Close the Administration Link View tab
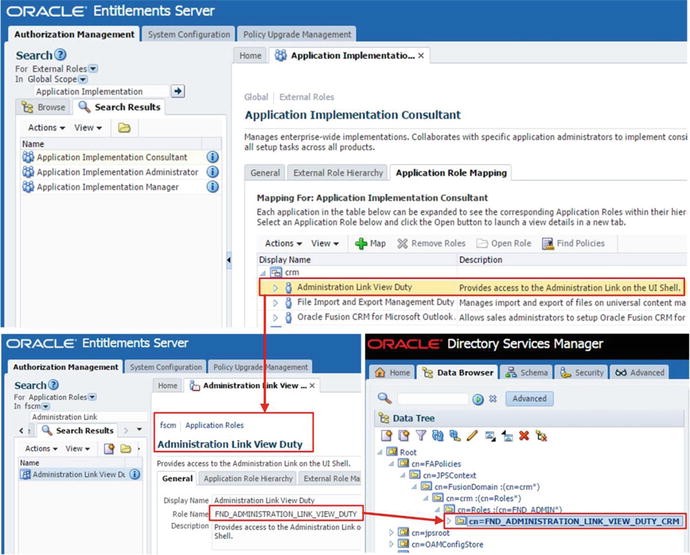 click(312, 386)
